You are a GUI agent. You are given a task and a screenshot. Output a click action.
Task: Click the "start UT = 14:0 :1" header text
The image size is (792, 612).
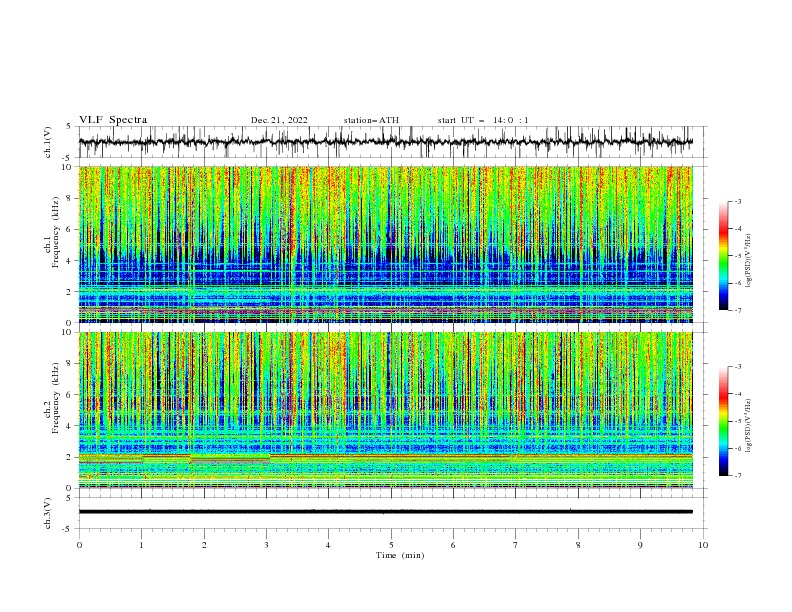pos(483,120)
